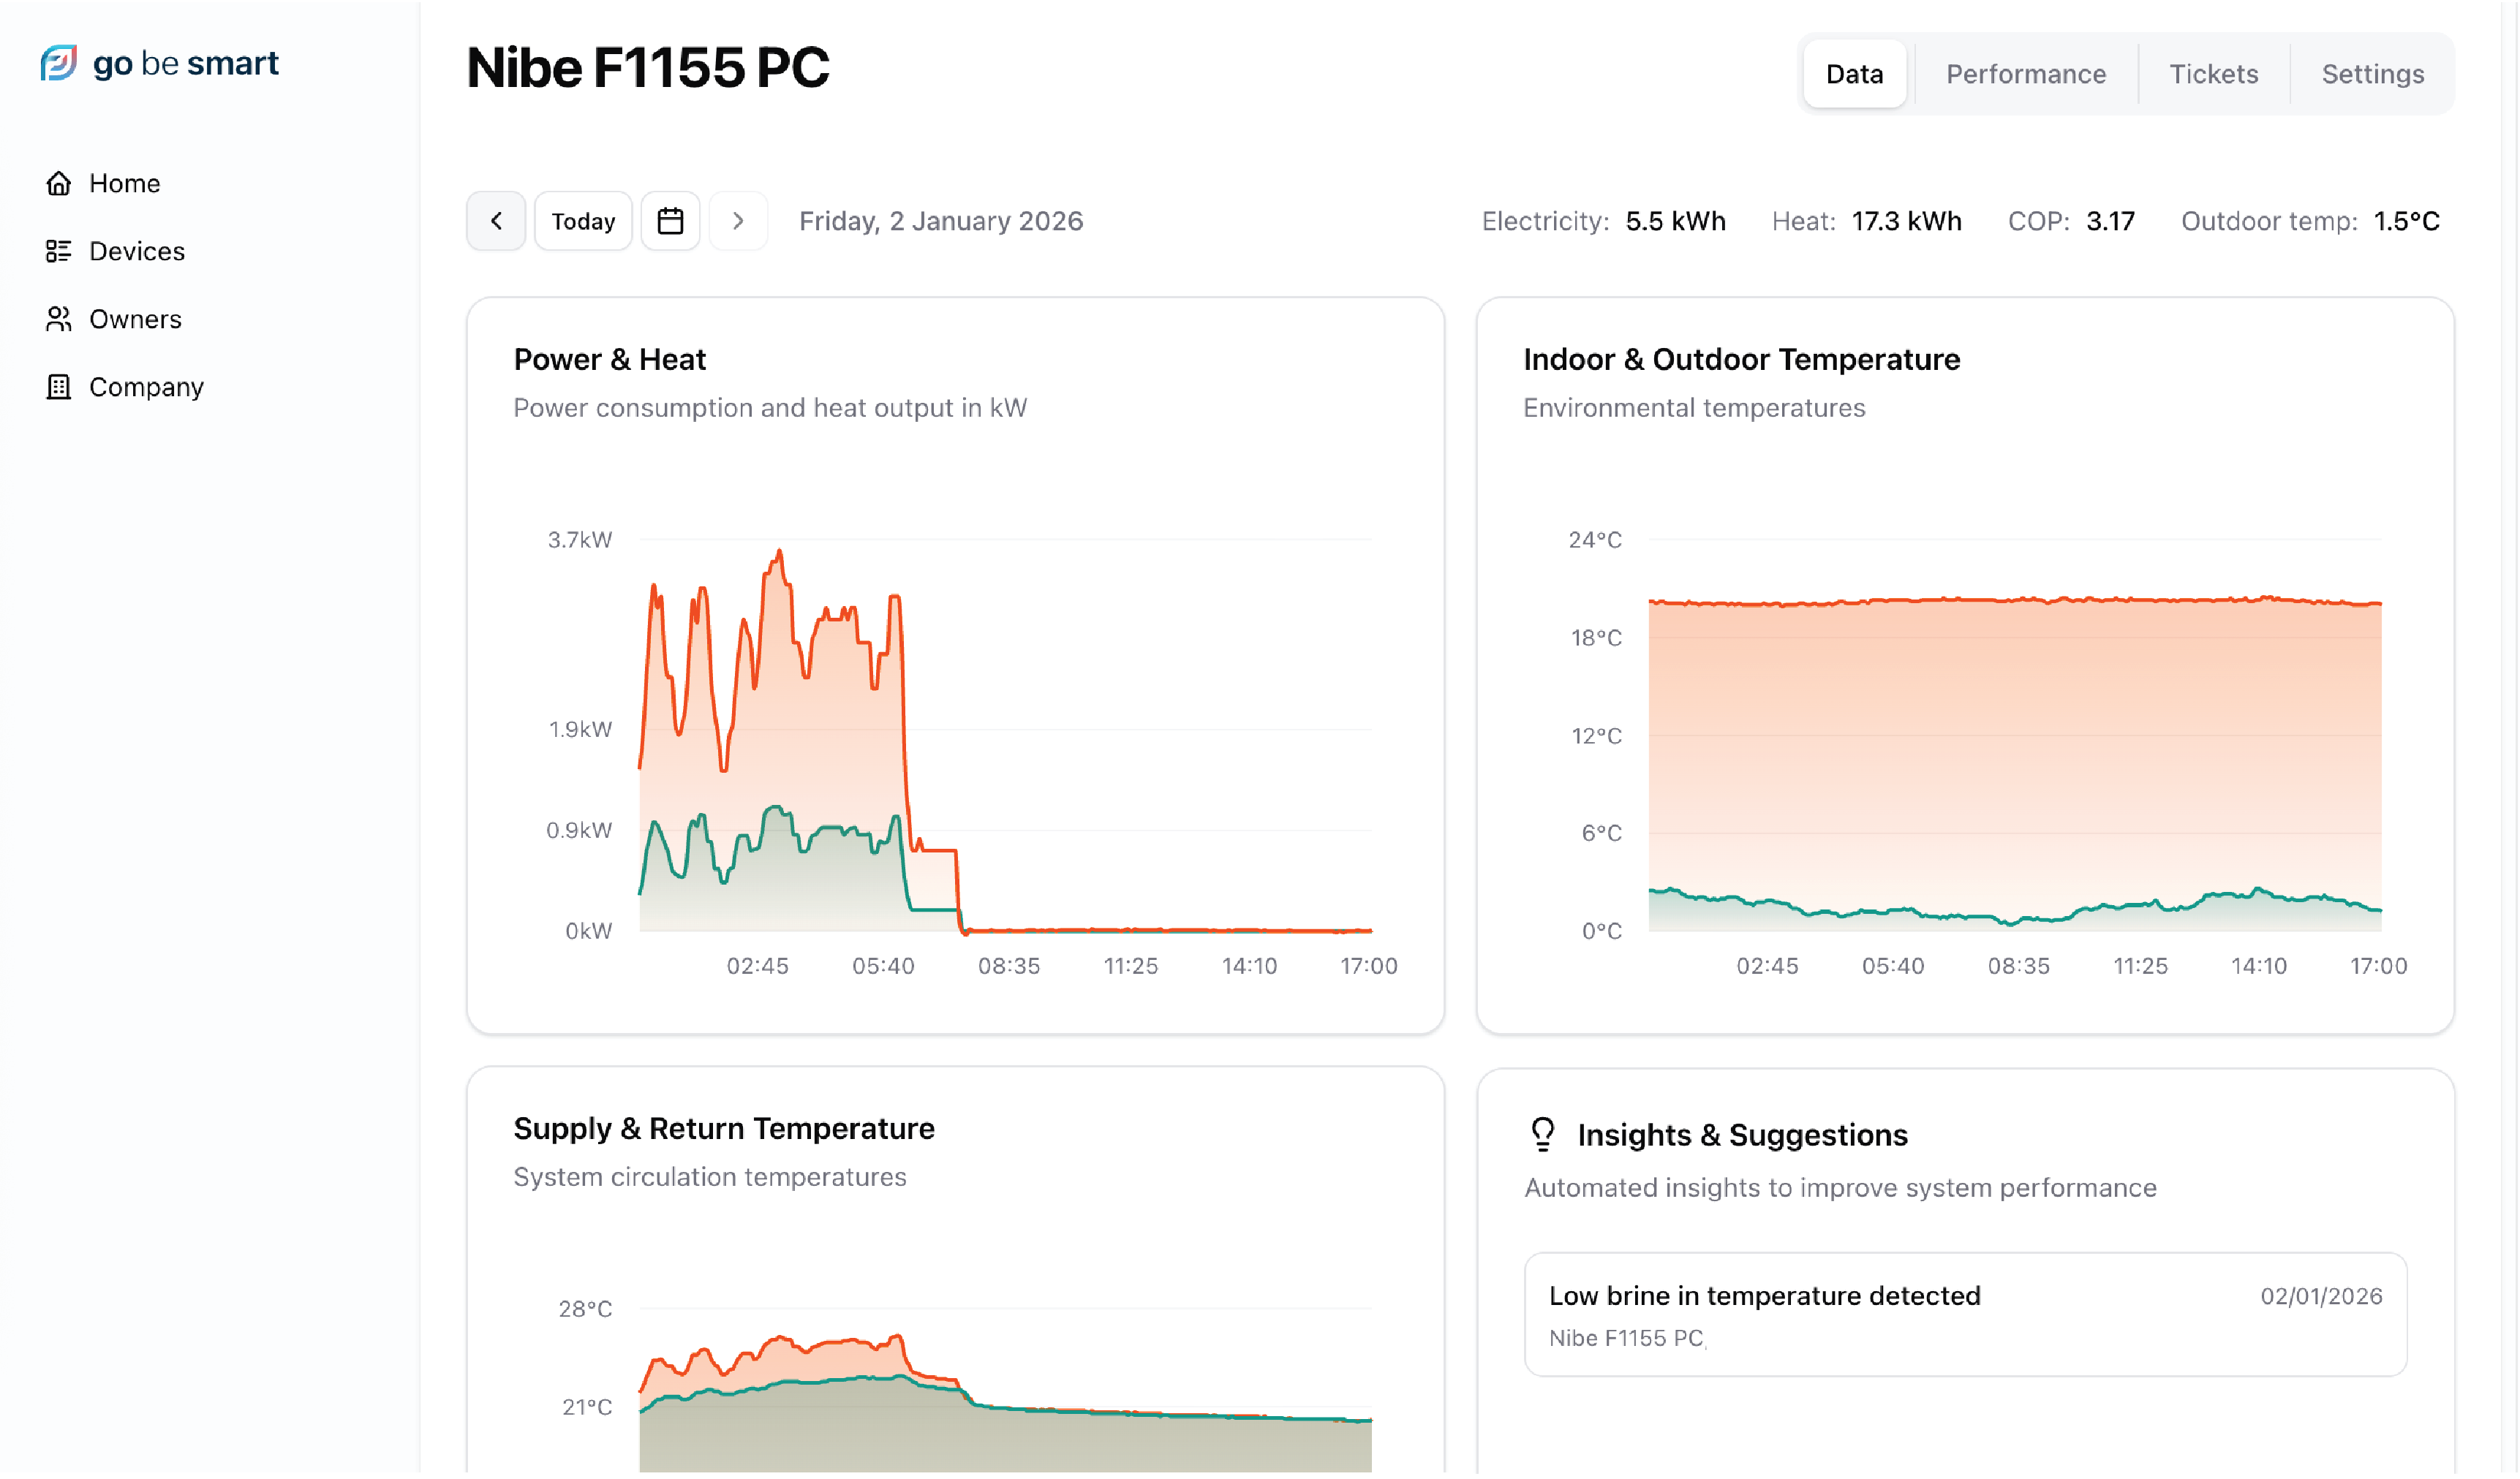Click the previous day chevron arrow
This screenshot has height=1479, width=2520.
coord(496,220)
